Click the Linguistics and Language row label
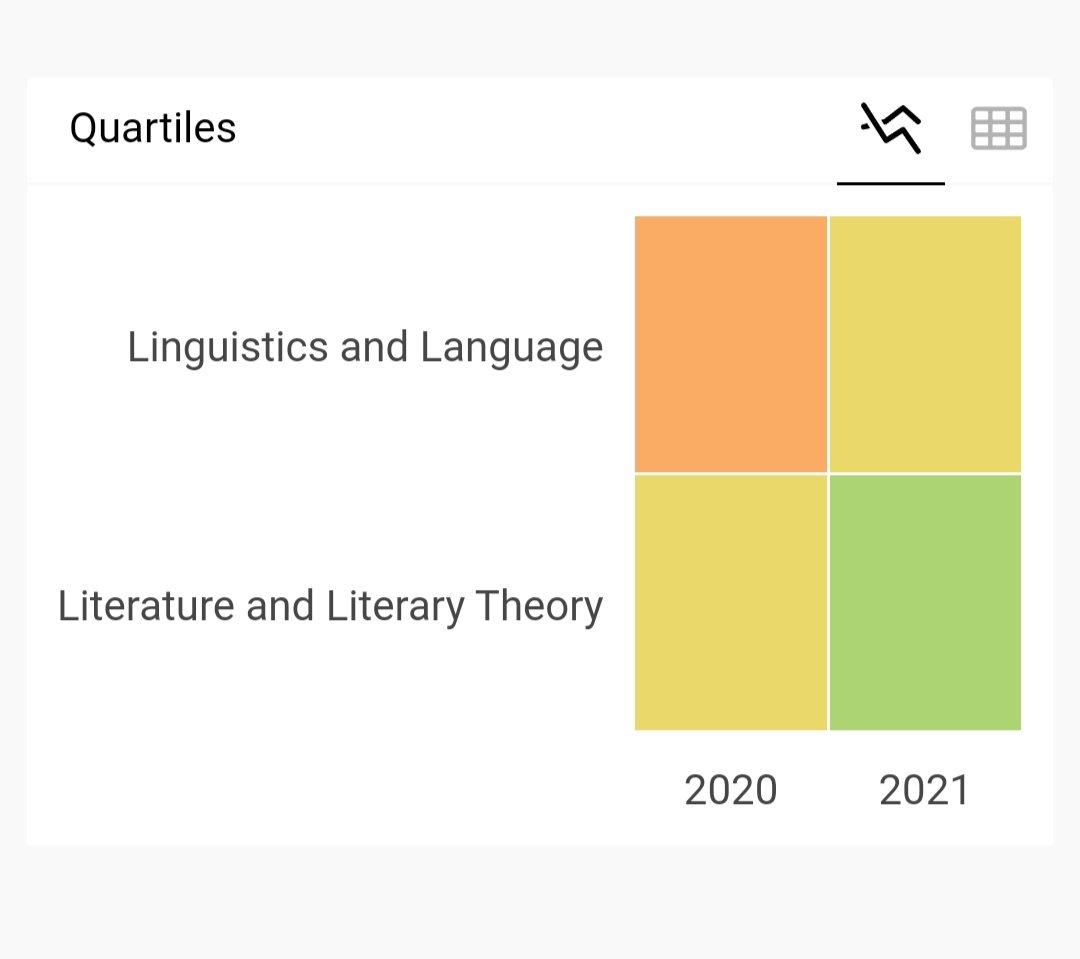The height and width of the screenshot is (959, 1080). pos(365,347)
